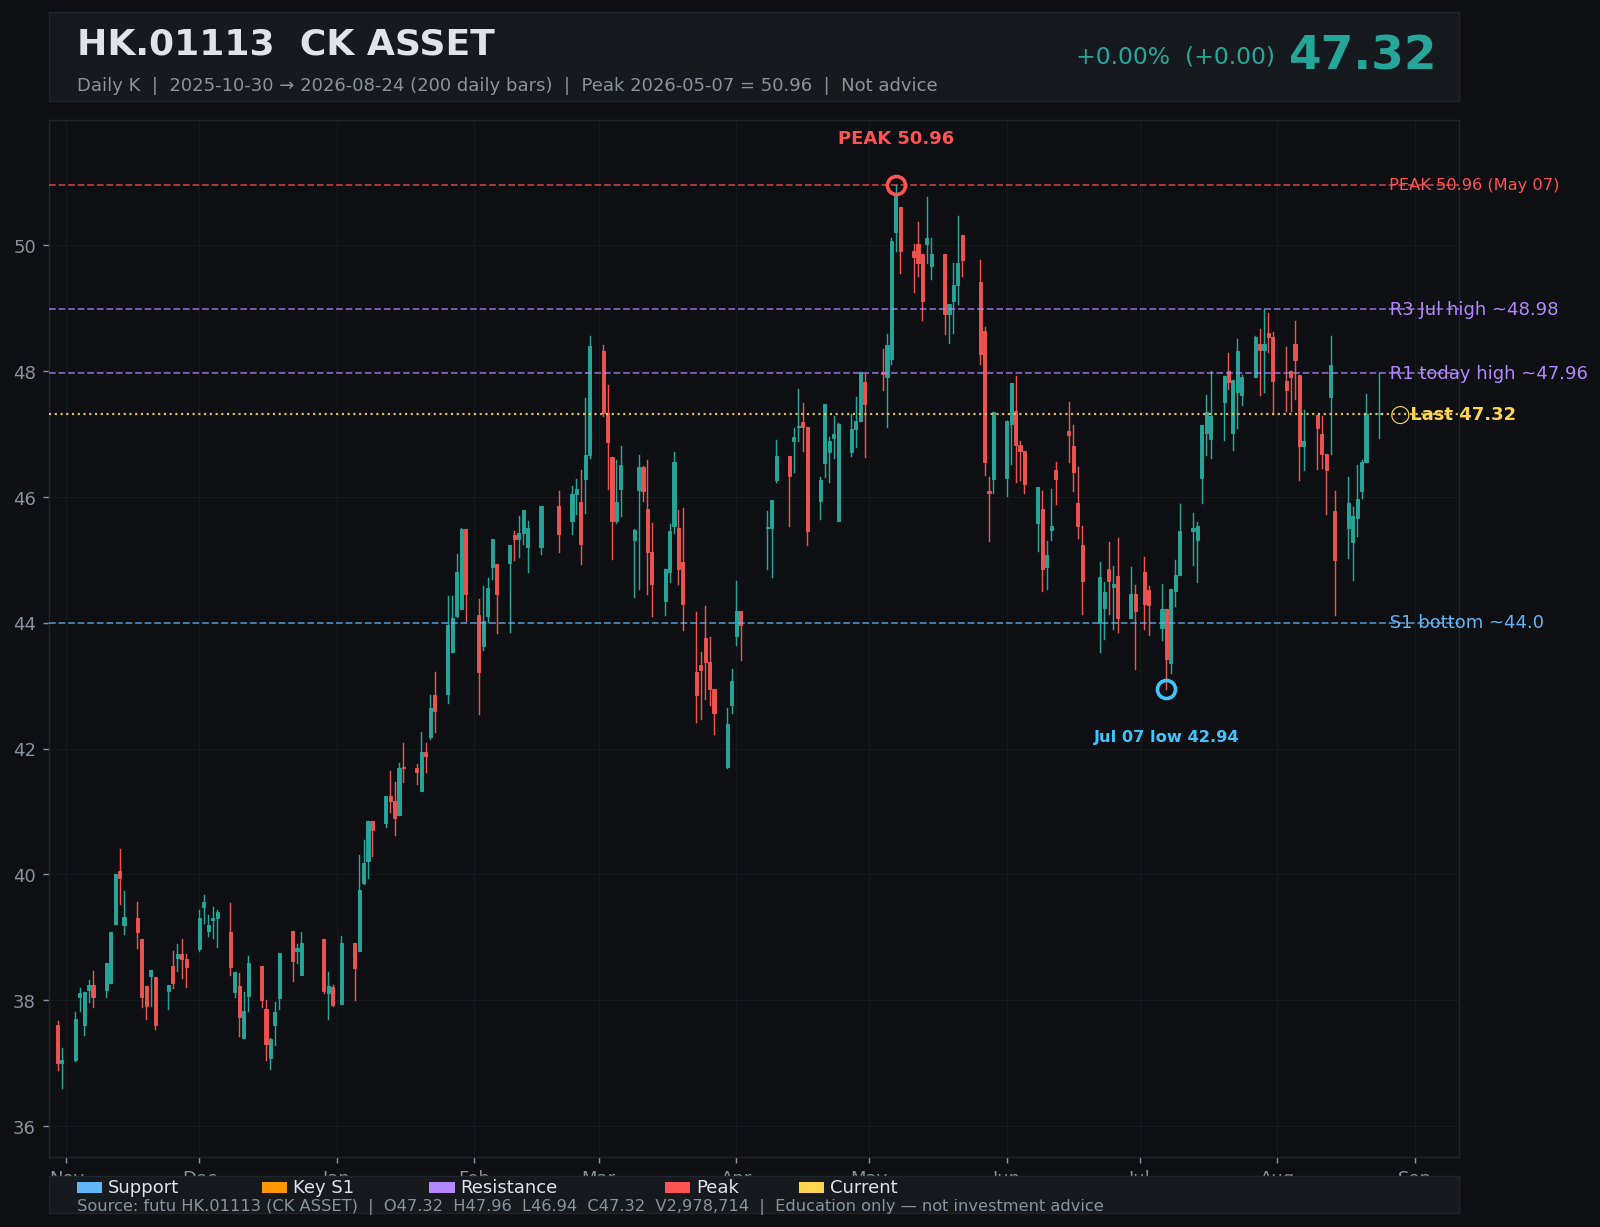
Task: Click the red peak circle marker at 50.96
Action: point(896,185)
